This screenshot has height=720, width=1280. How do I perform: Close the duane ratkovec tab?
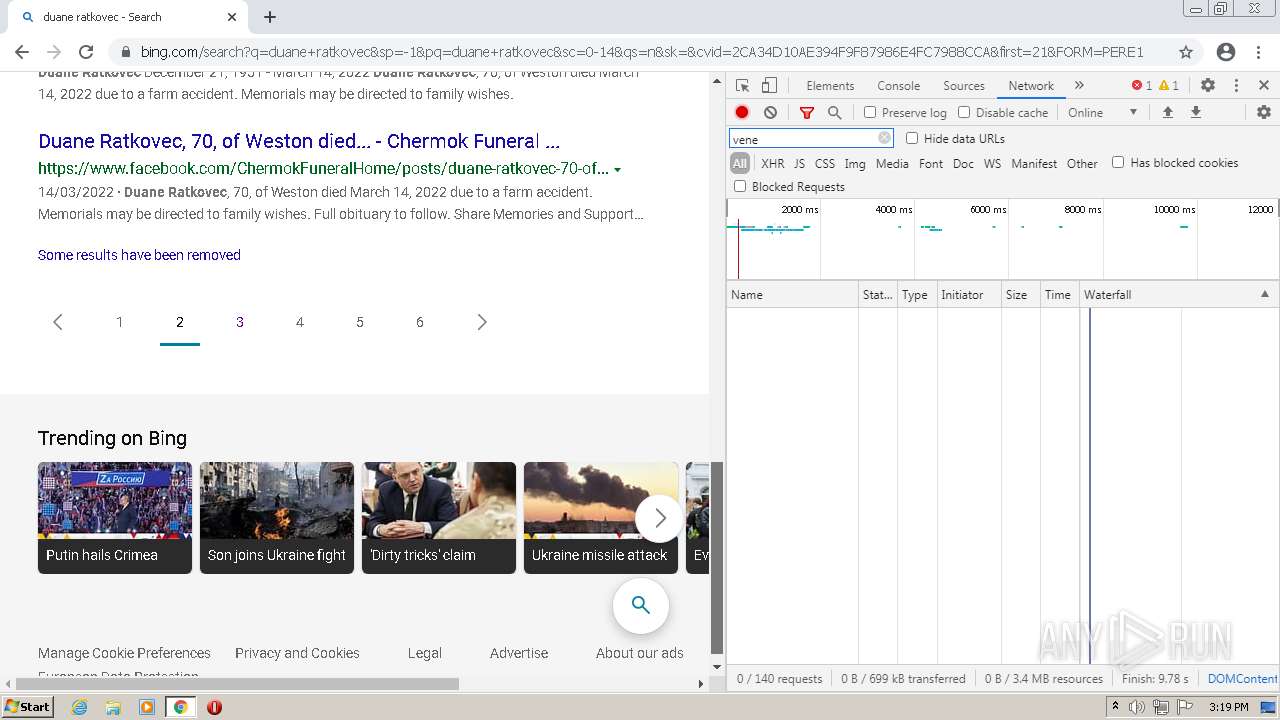click(232, 17)
